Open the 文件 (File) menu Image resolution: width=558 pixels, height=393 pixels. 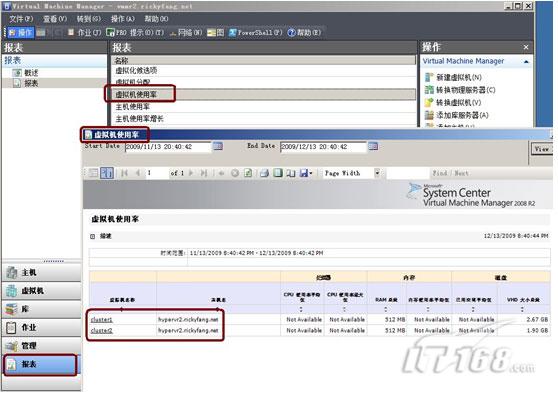pyautogui.click(x=21, y=19)
